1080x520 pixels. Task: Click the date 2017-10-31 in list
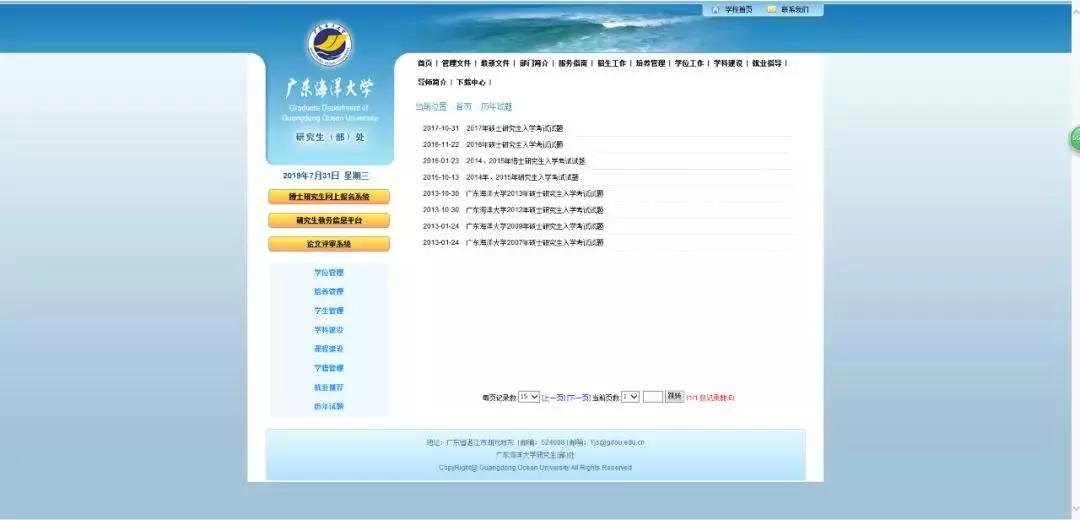tap(440, 128)
